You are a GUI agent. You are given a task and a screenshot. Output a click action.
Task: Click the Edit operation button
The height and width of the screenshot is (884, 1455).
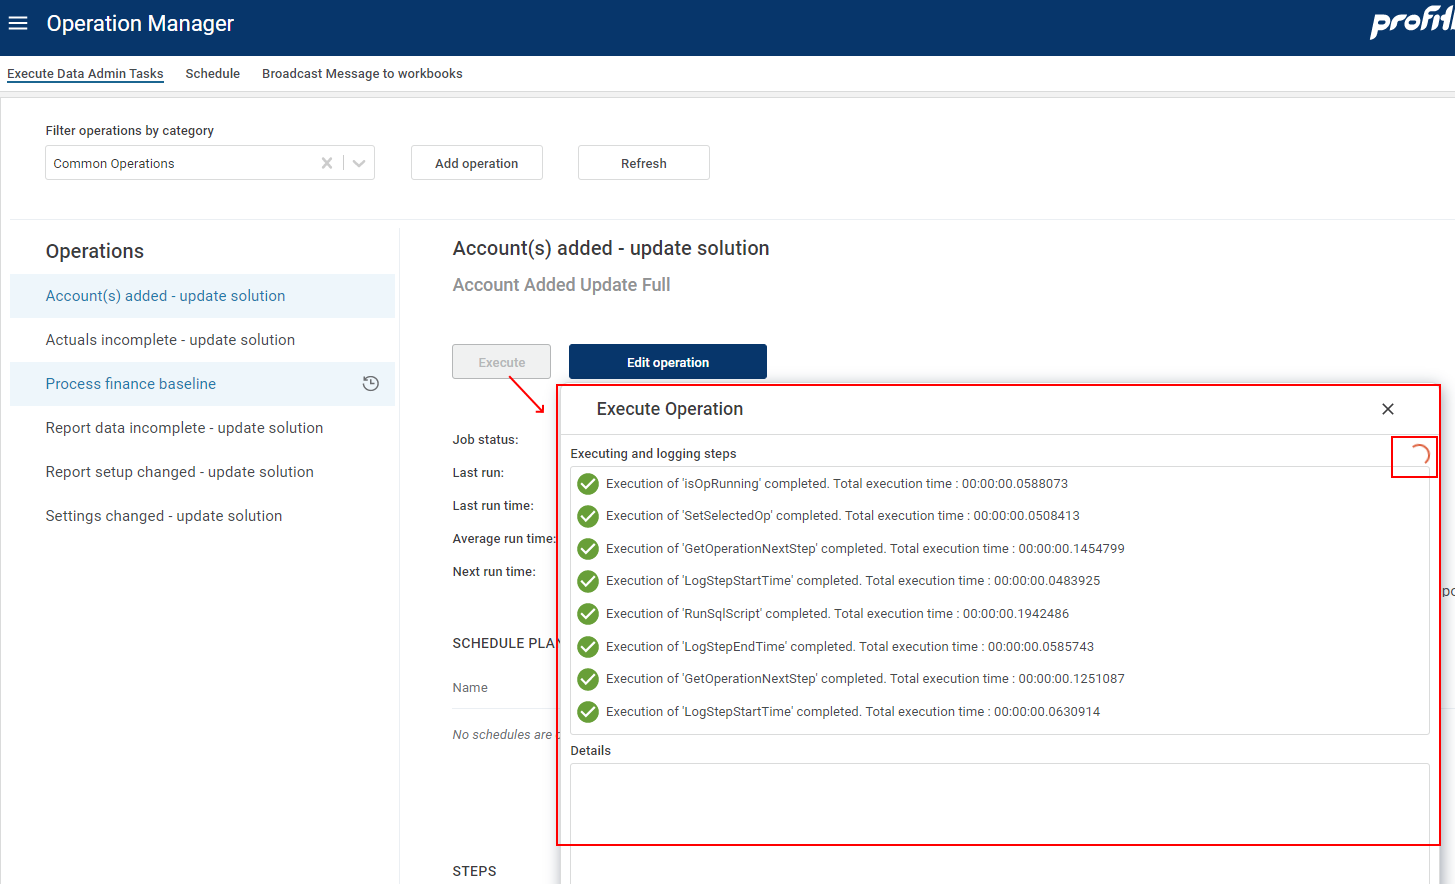coord(667,362)
